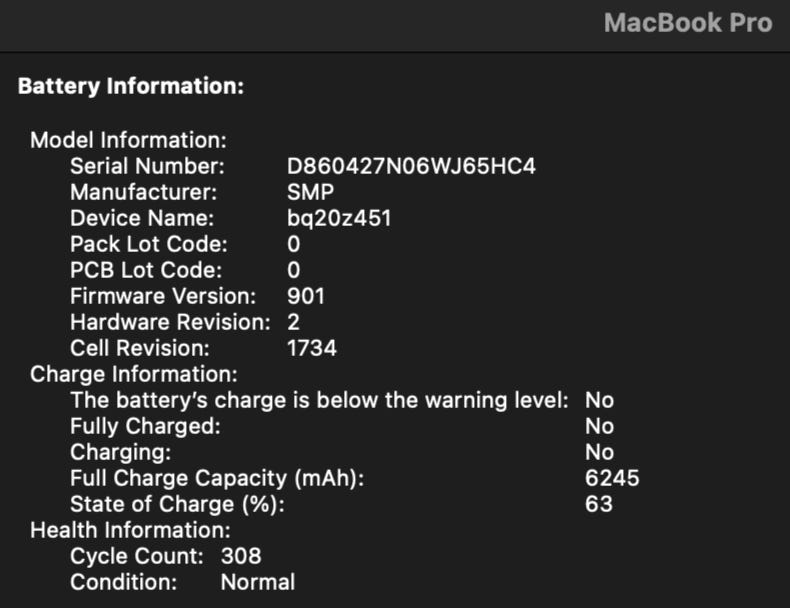
Task: Select Firmware Version value 901
Action: coord(305,296)
